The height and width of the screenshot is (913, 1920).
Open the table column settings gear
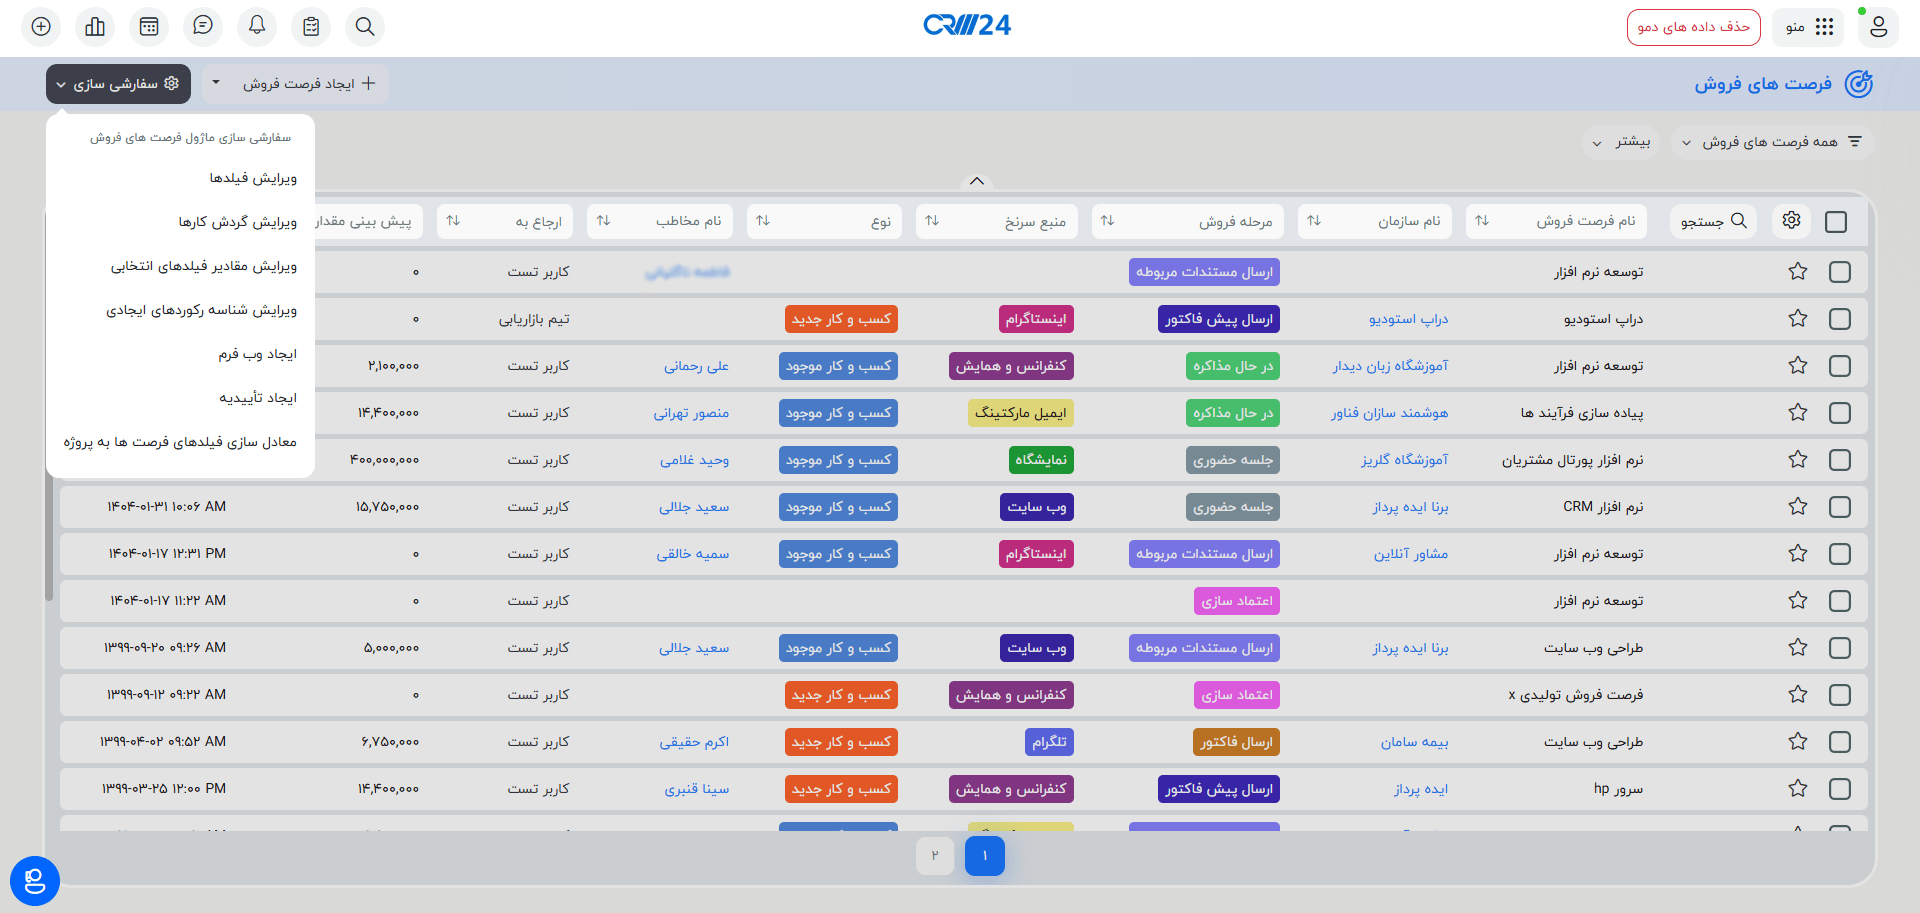click(1791, 221)
